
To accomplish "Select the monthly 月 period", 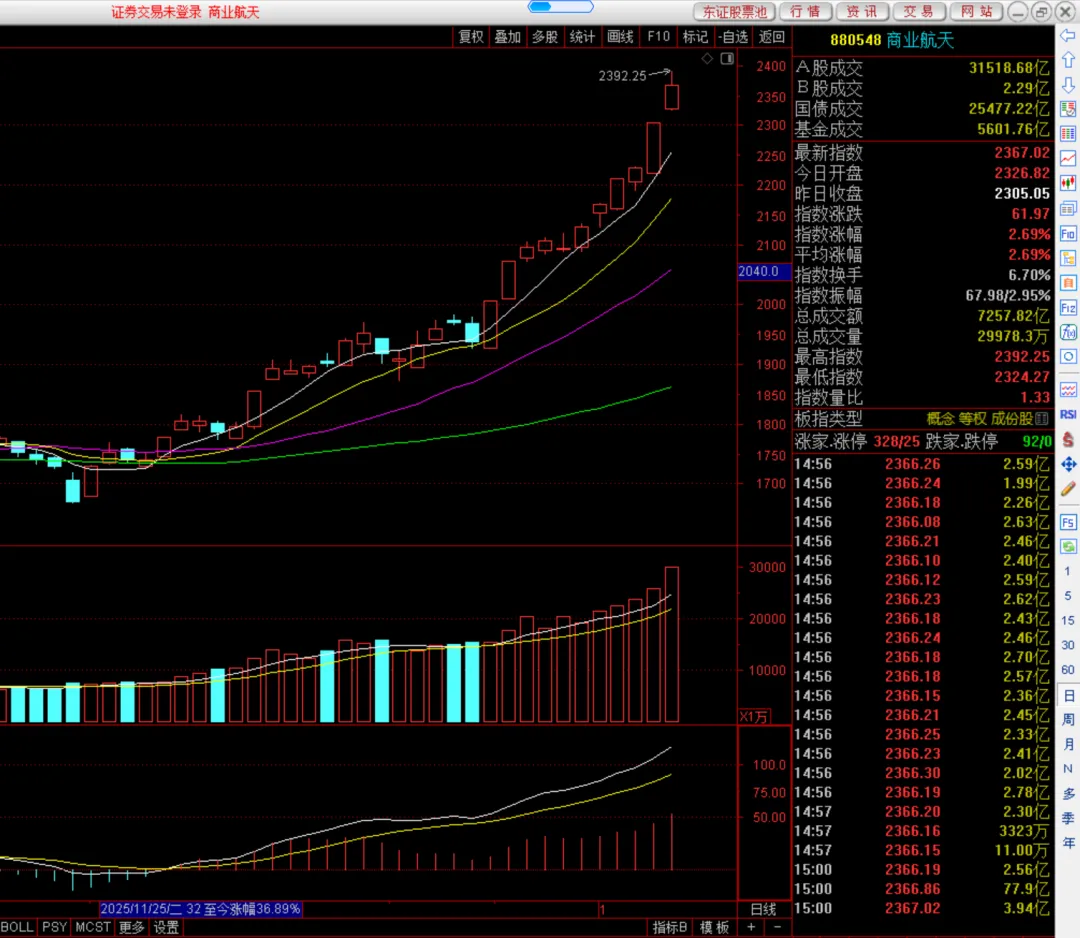I will 1068,744.
